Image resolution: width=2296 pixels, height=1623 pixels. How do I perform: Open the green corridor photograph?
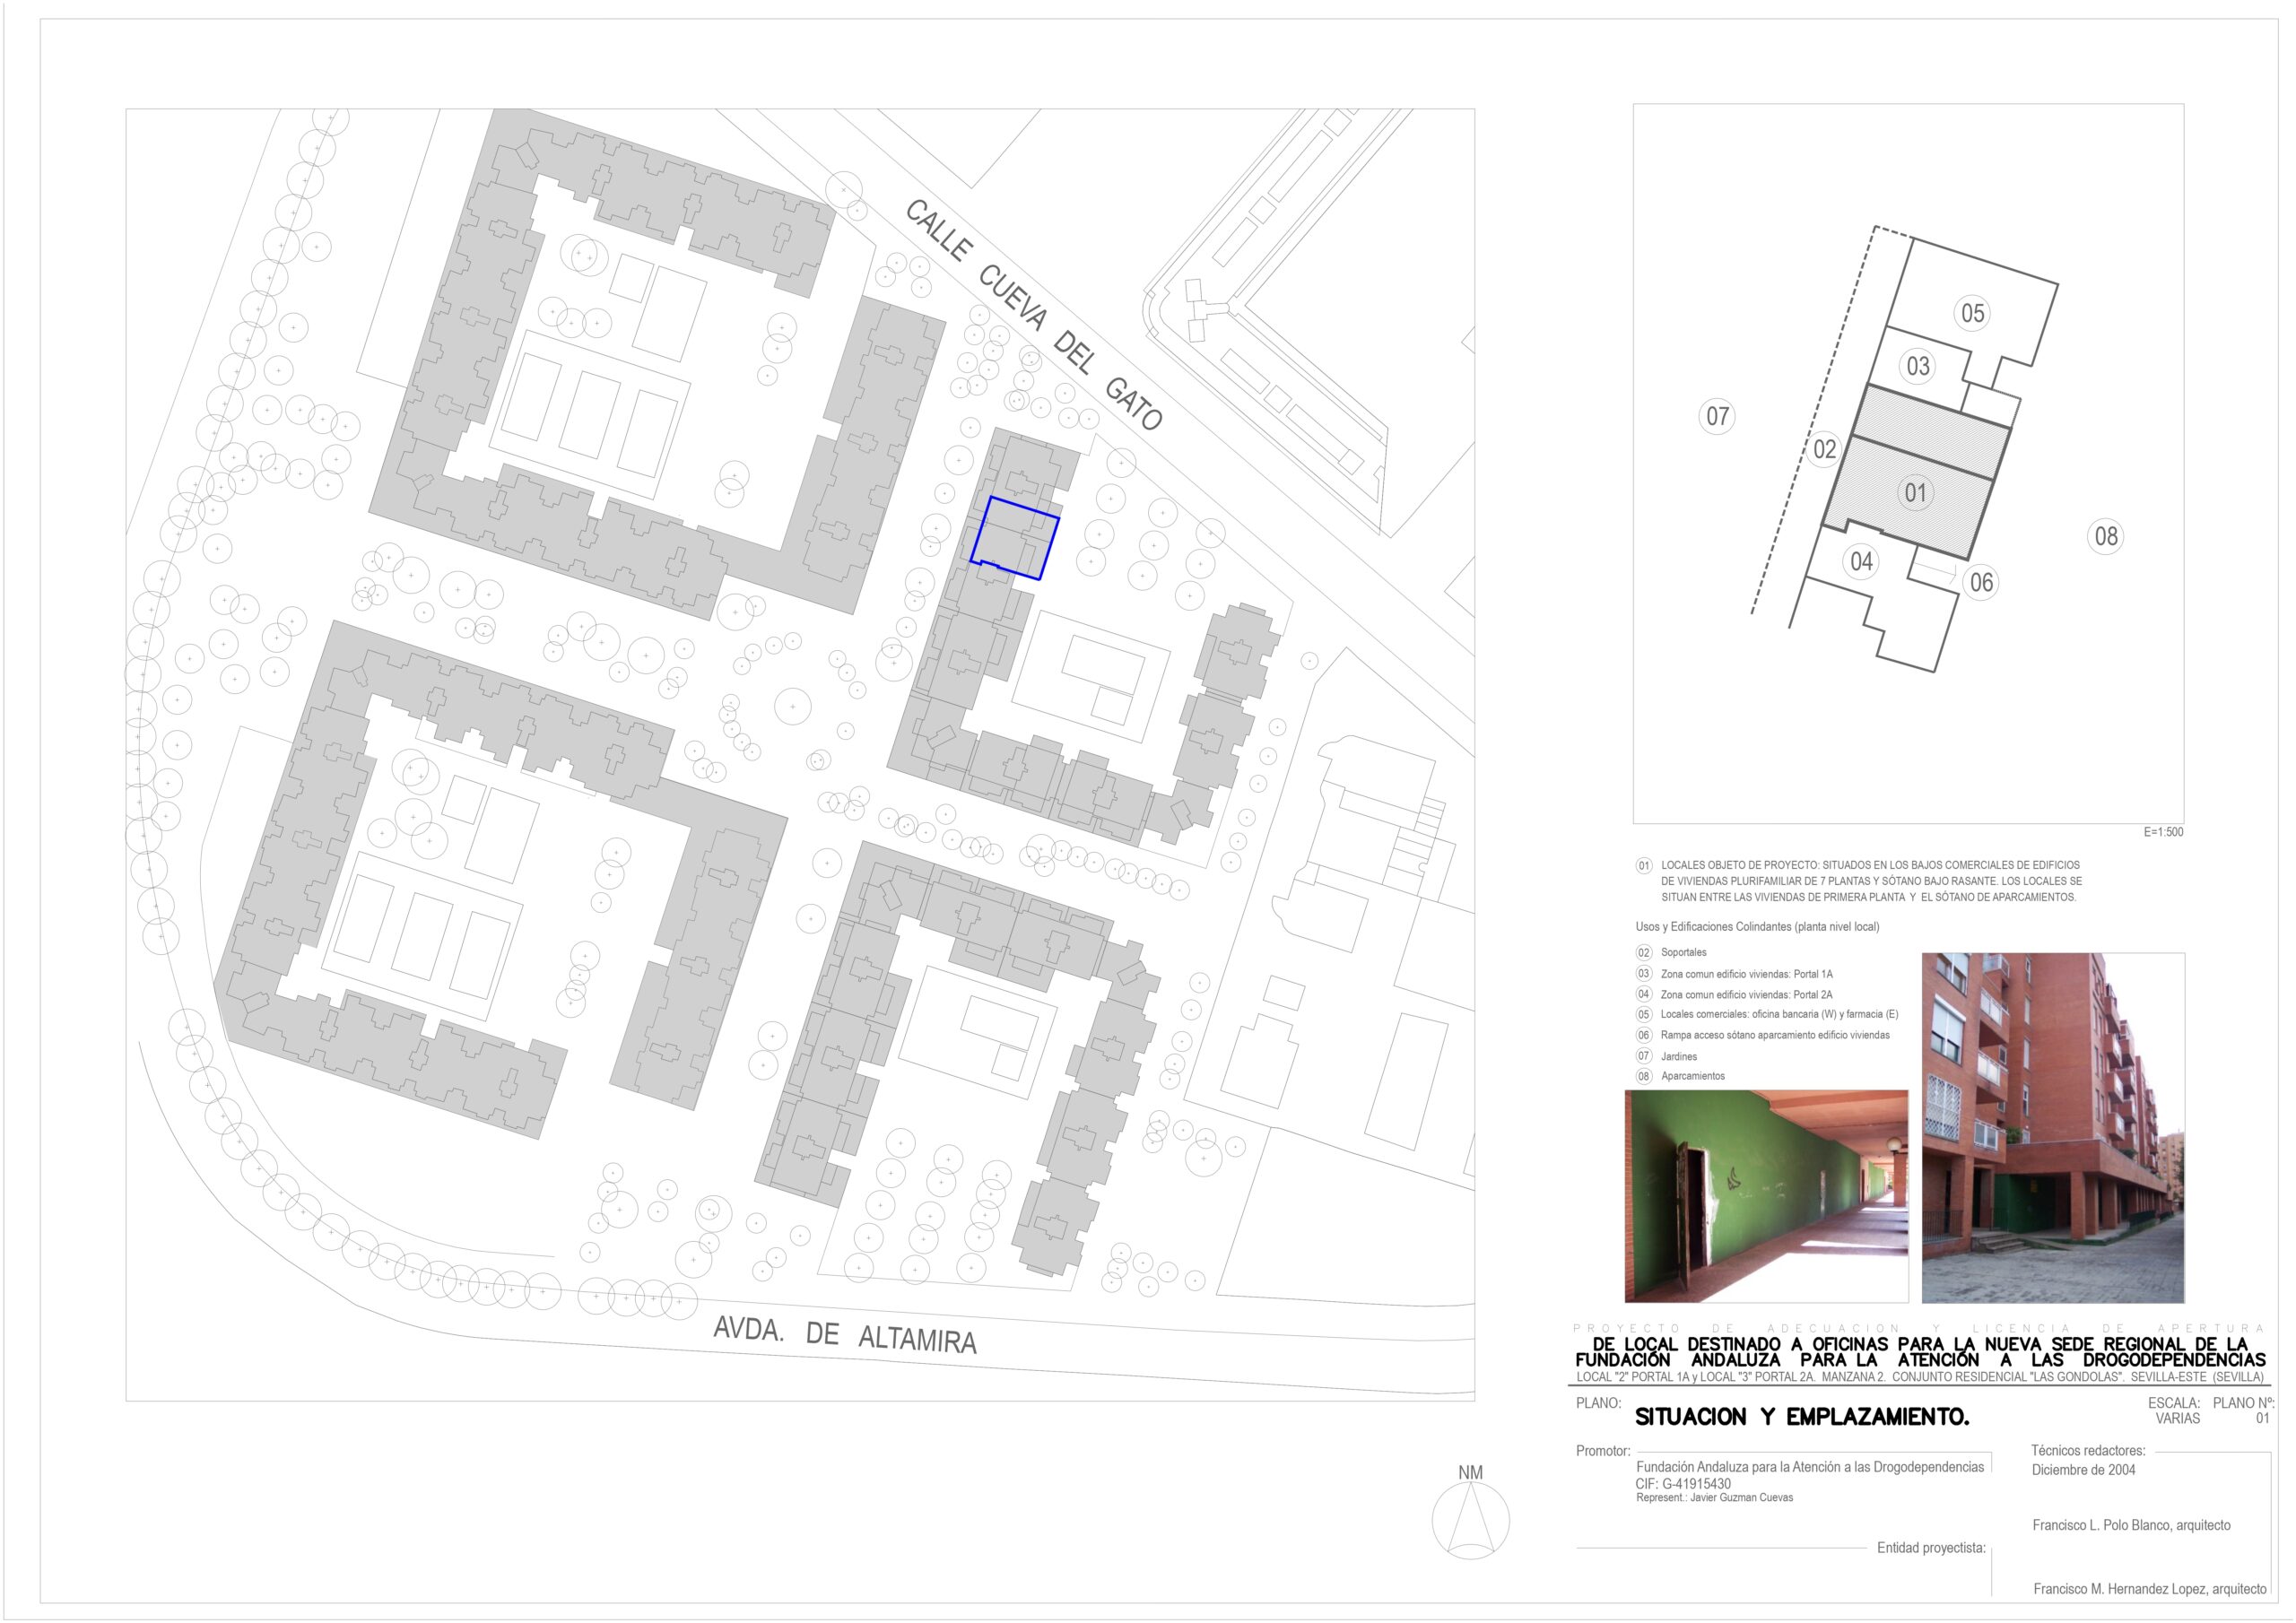pos(1766,1196)
